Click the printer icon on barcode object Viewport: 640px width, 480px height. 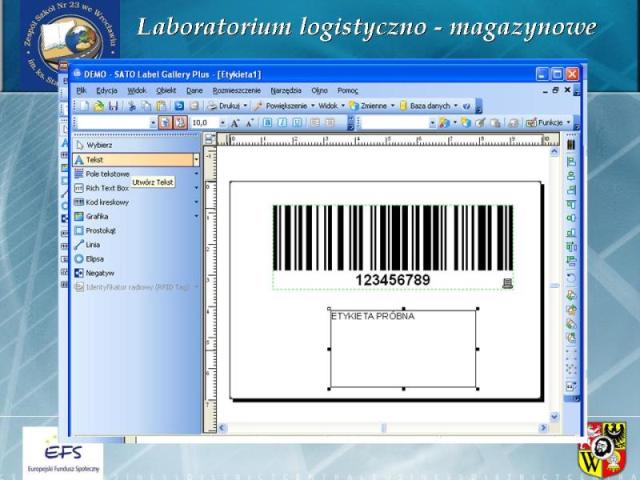[507, 283]
